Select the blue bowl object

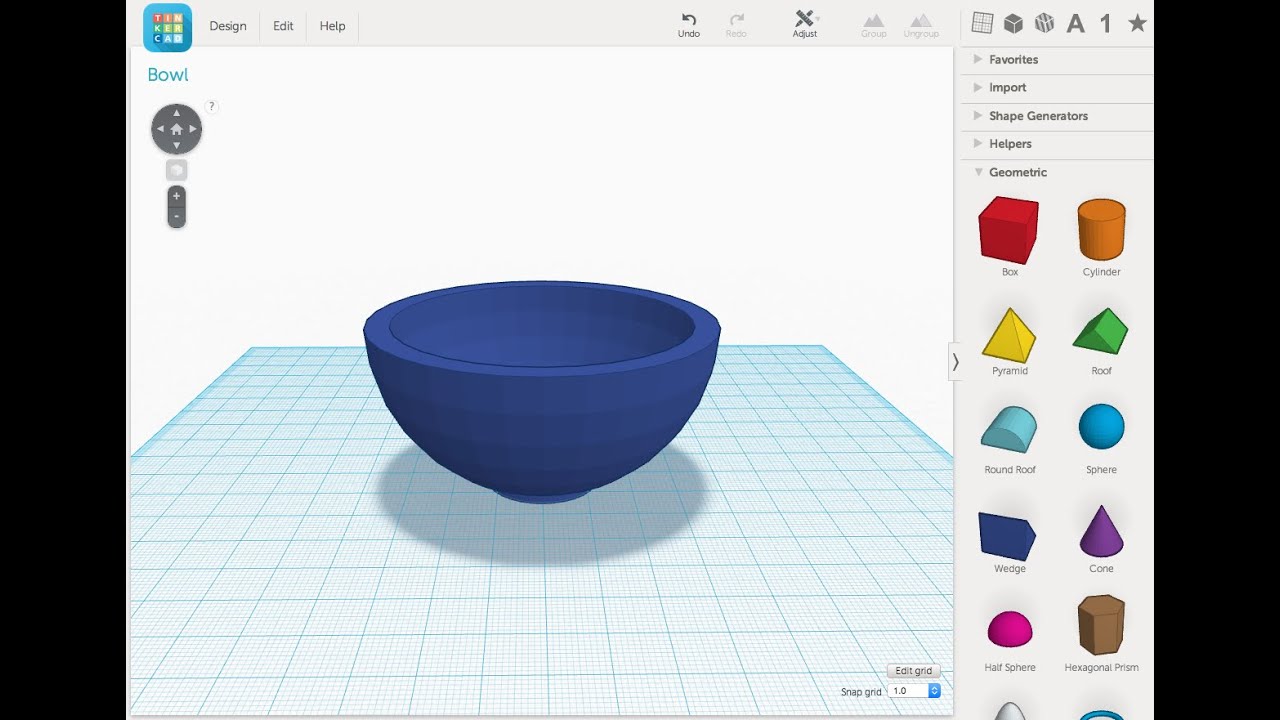coord(541,392)
